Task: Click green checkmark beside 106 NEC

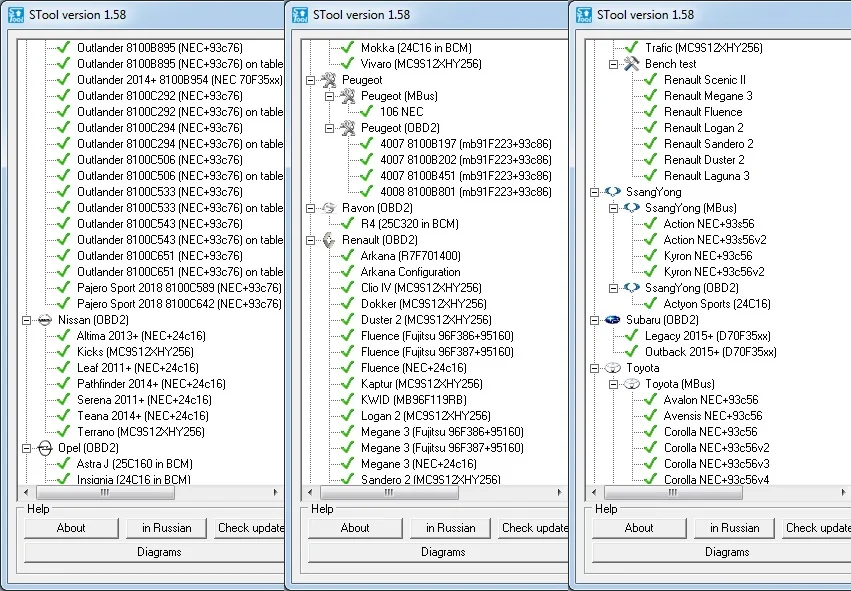Action: point(366,111)
